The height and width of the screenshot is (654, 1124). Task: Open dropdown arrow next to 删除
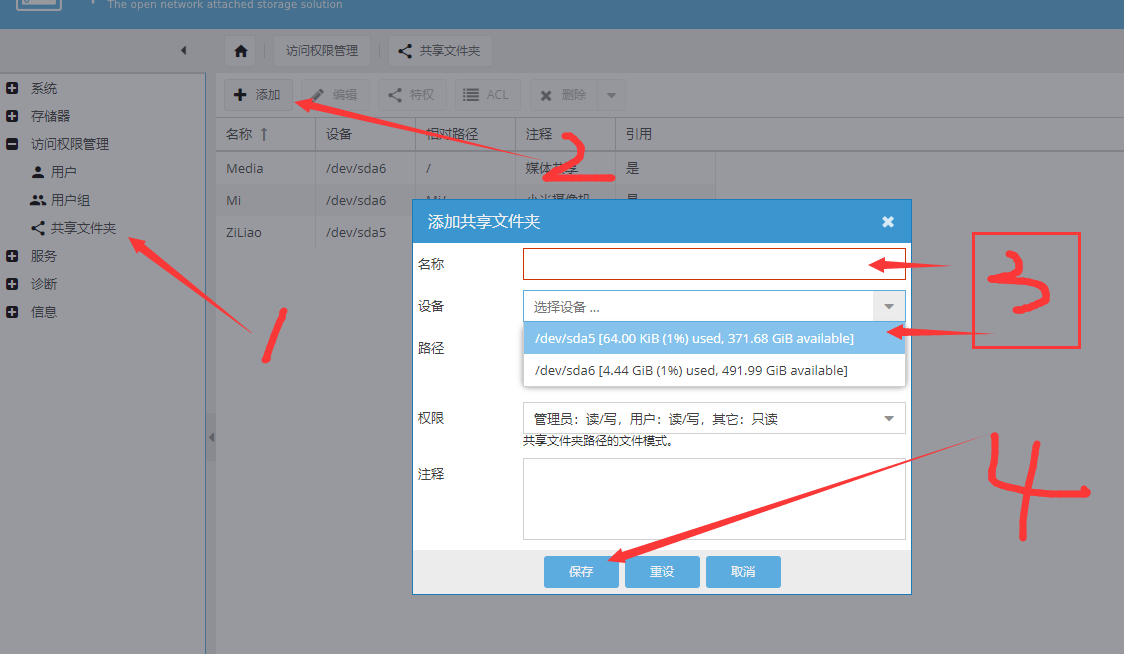(x=611, y=95)
